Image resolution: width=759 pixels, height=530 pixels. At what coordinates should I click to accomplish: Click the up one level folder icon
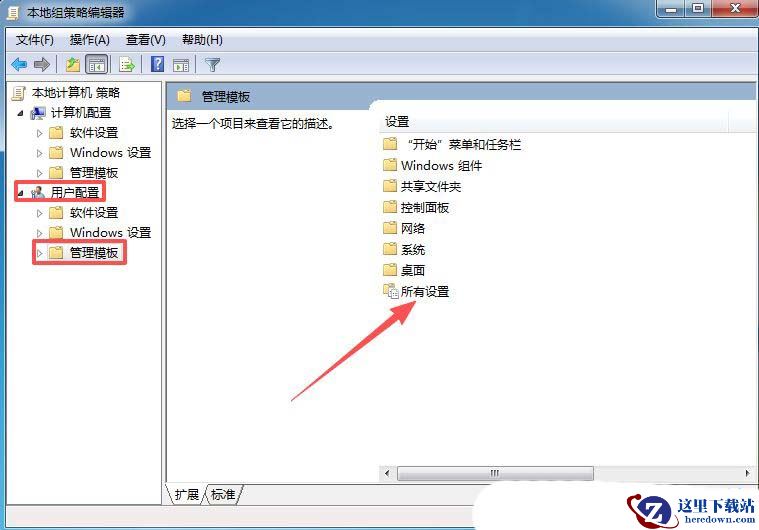(73, 64)
